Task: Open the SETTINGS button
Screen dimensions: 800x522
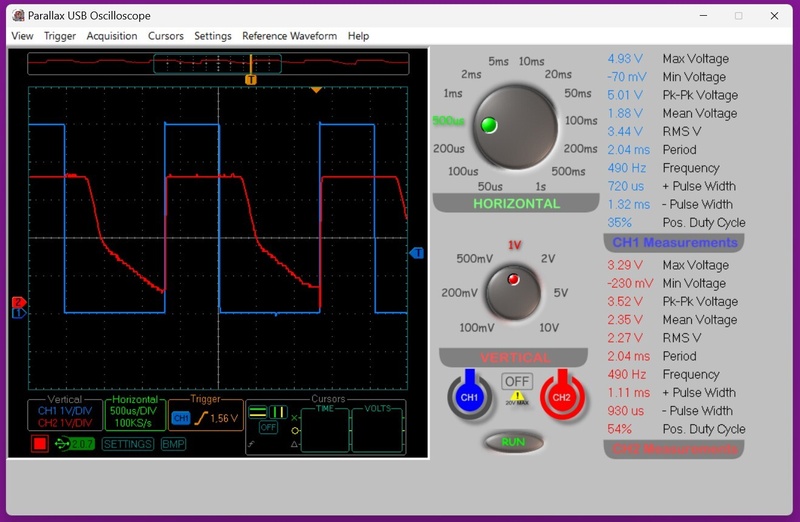Action: [x=128, y=444]
